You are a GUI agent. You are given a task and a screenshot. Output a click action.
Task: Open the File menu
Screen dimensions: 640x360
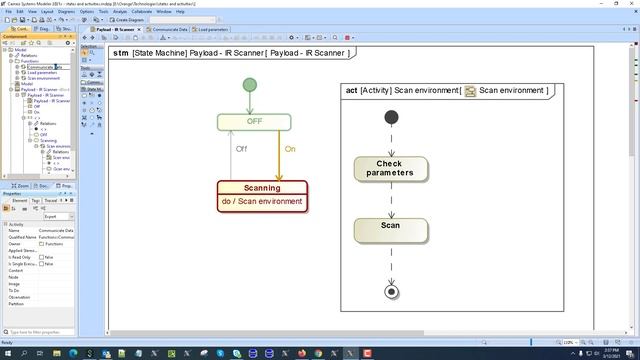[x=9, y=11]
